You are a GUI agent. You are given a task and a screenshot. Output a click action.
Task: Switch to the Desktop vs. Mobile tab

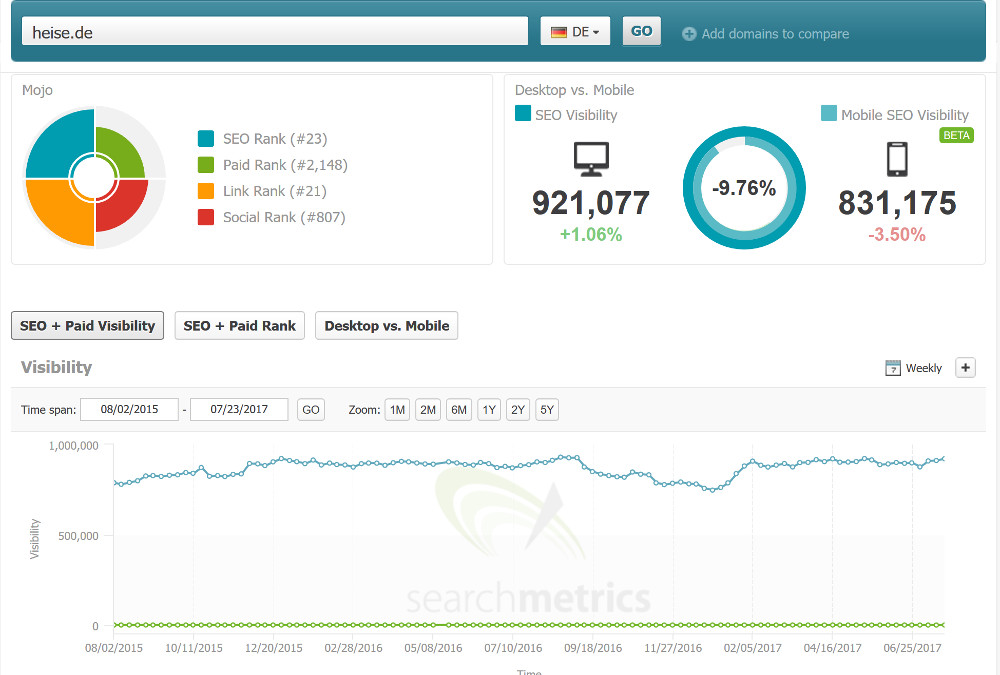click(x=386, y=325)
